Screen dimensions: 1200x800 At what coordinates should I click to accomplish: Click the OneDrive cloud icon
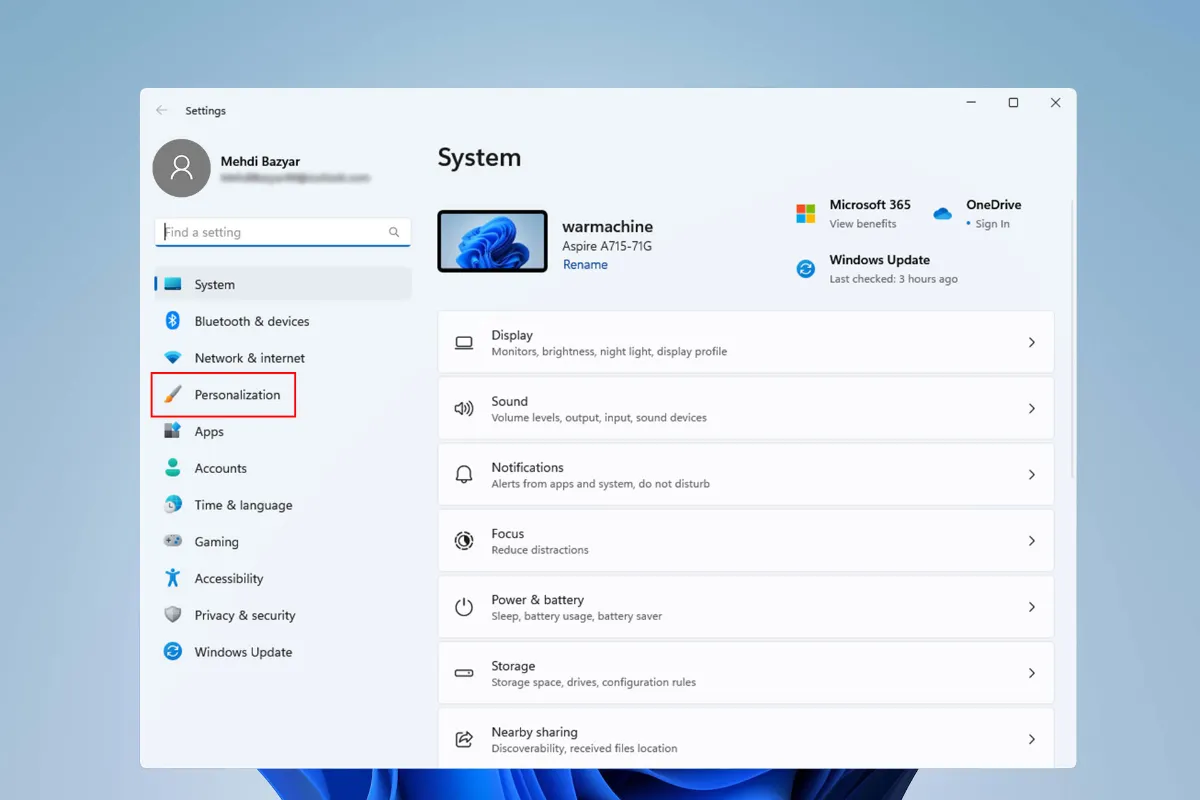[x=942, y=213]
